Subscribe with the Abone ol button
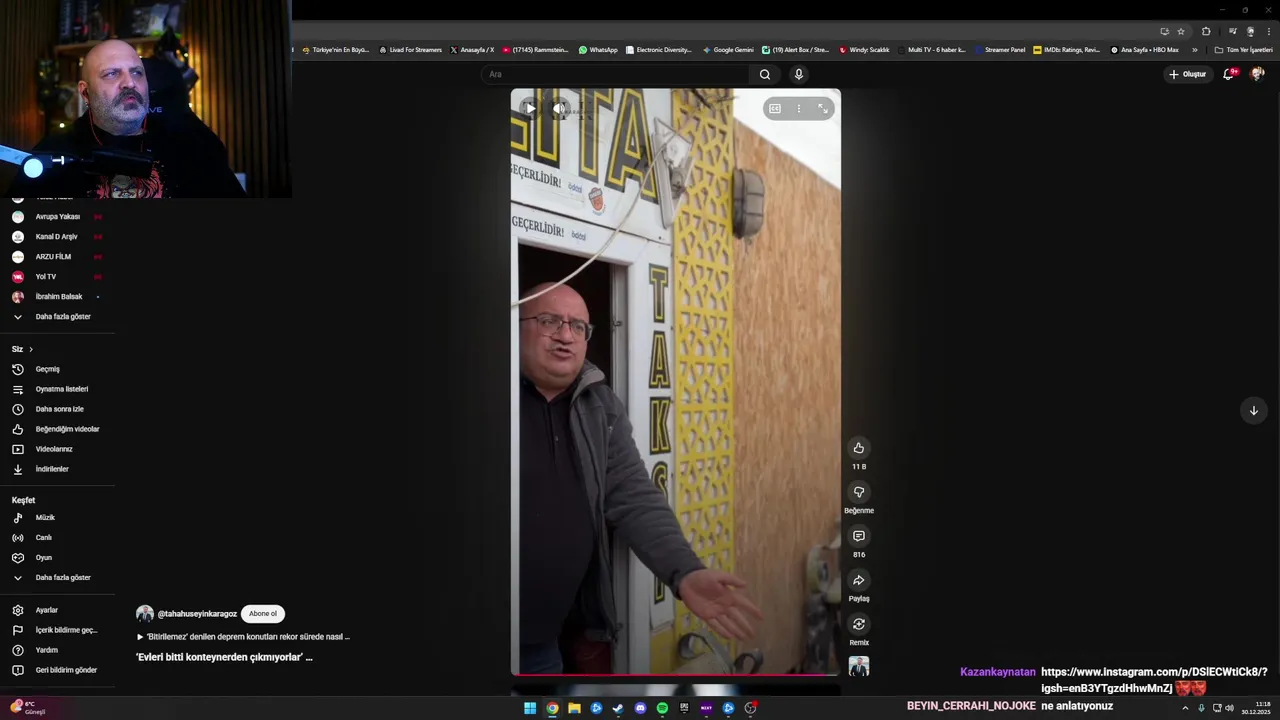 (263, 613)
